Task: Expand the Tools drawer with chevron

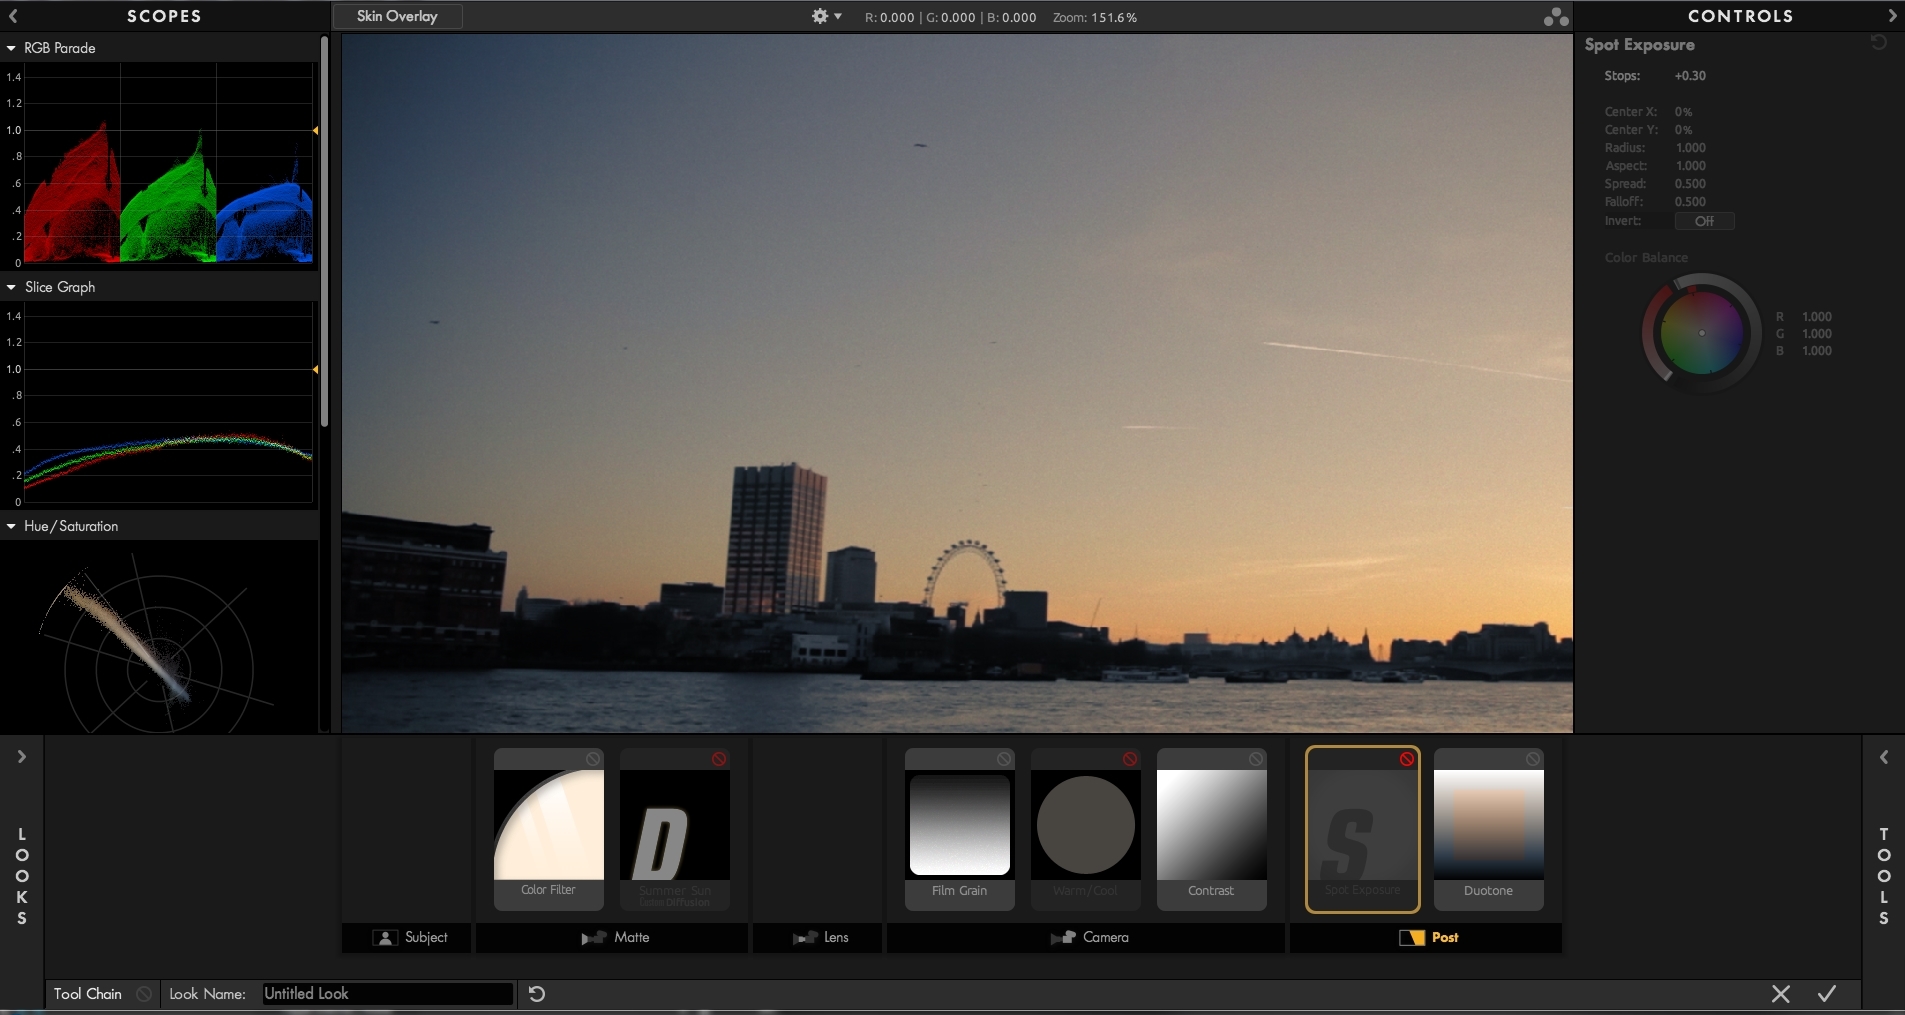Action: (1884, 757)
